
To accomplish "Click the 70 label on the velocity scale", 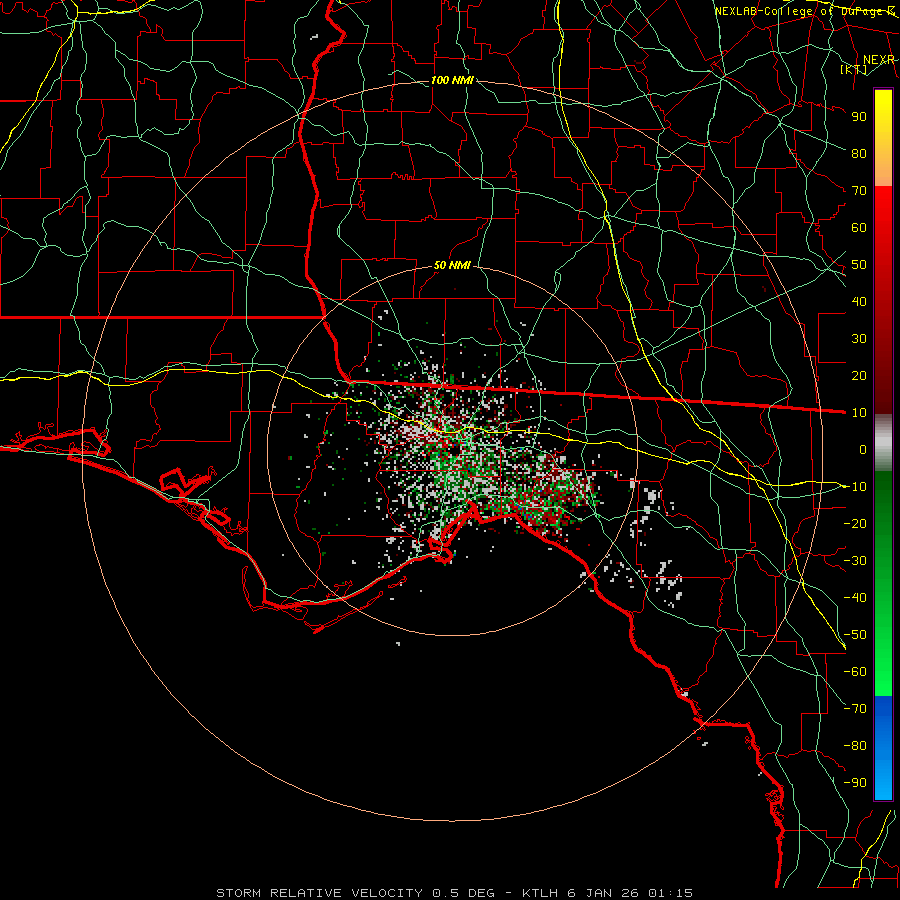I will pos(859,191).
